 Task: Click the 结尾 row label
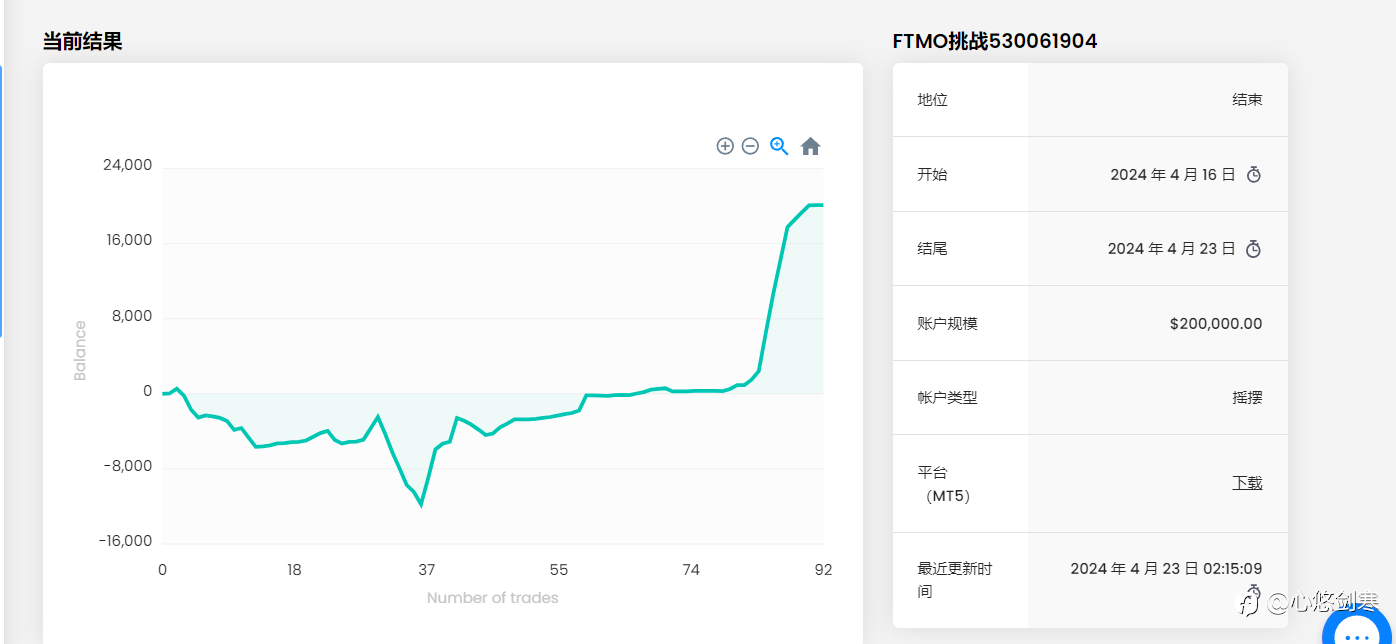tap(932, 249)
